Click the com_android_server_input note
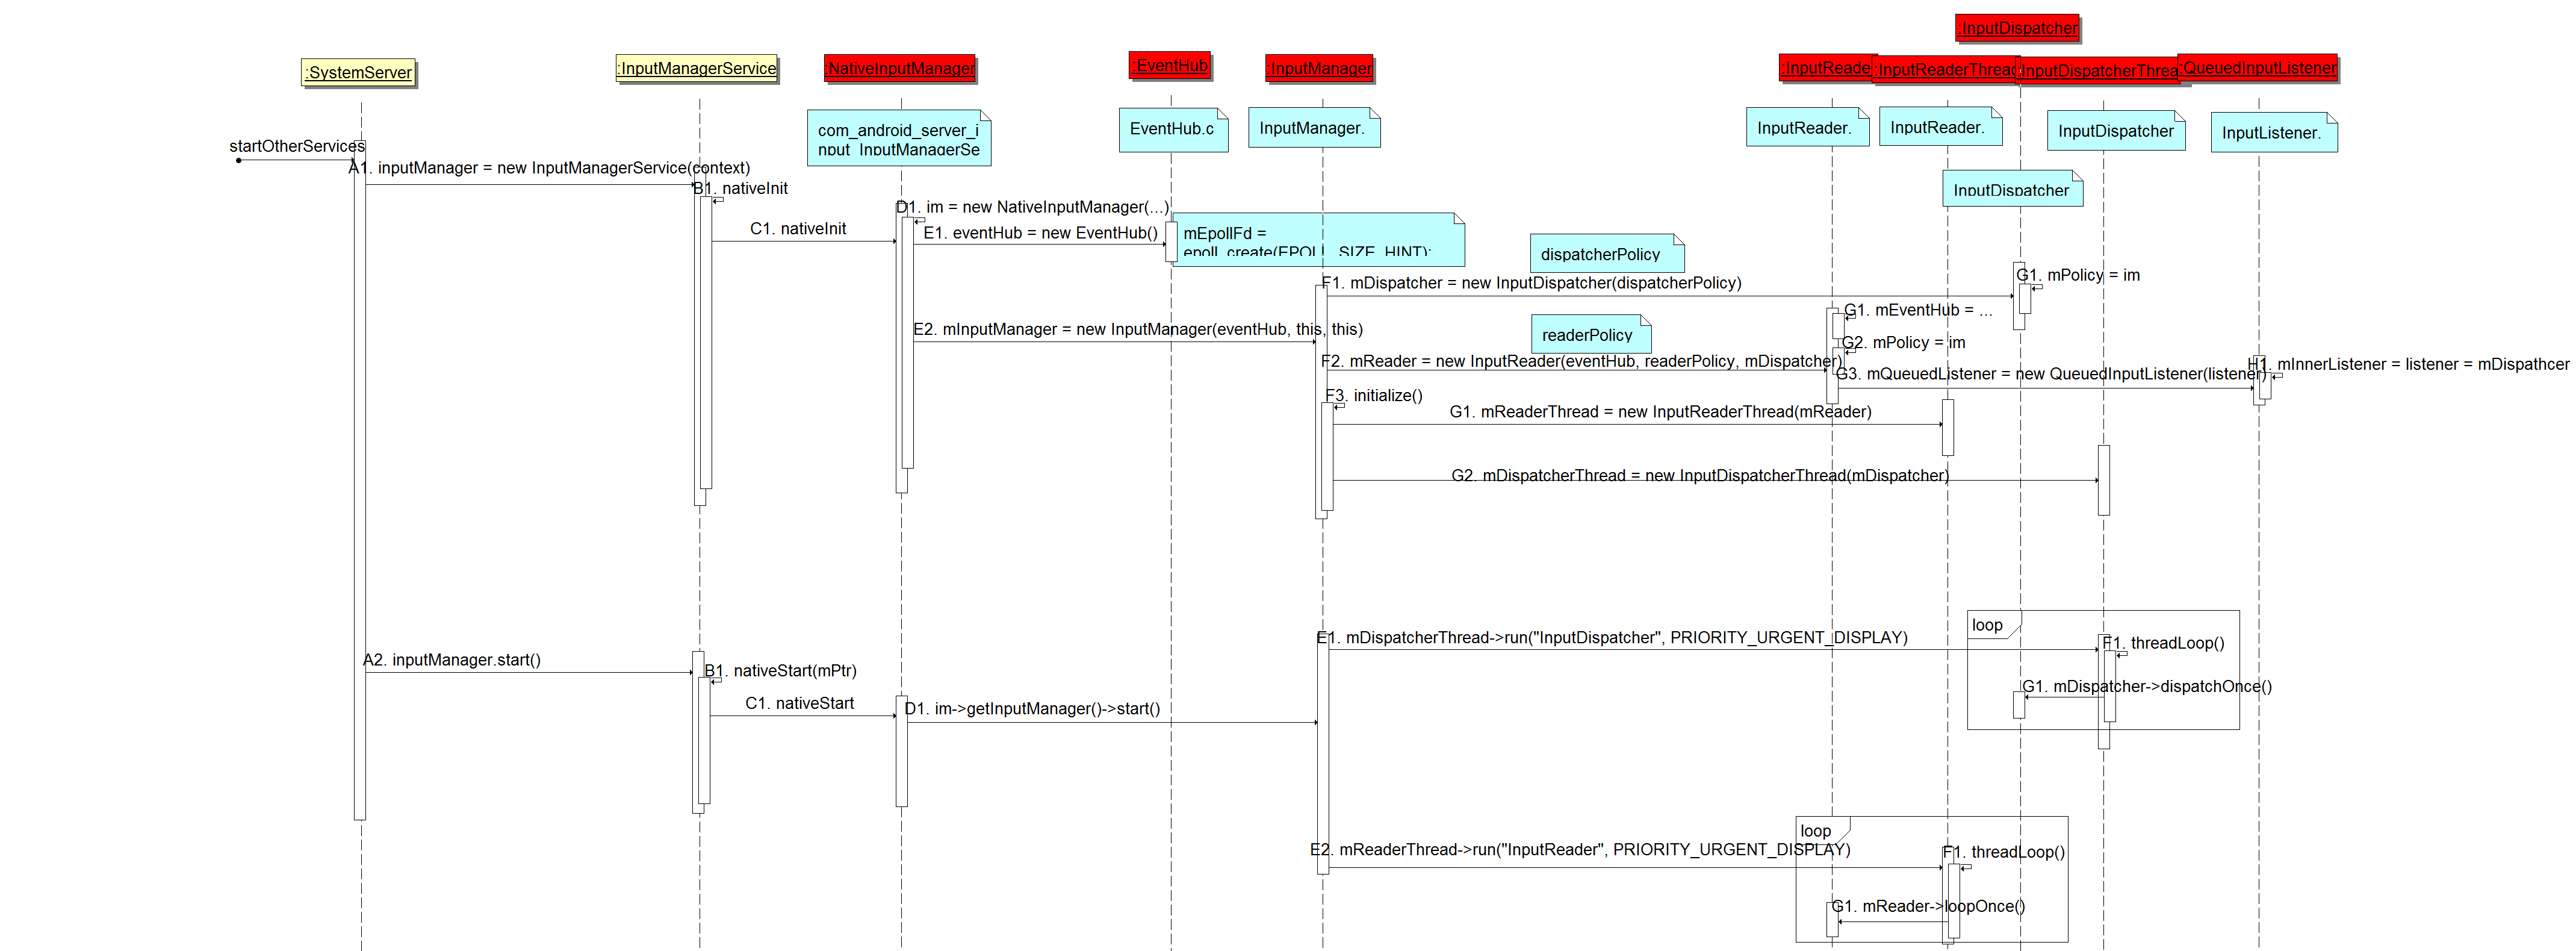The image size is (2576, 951). pyautogui.click(x=897, y=138)
